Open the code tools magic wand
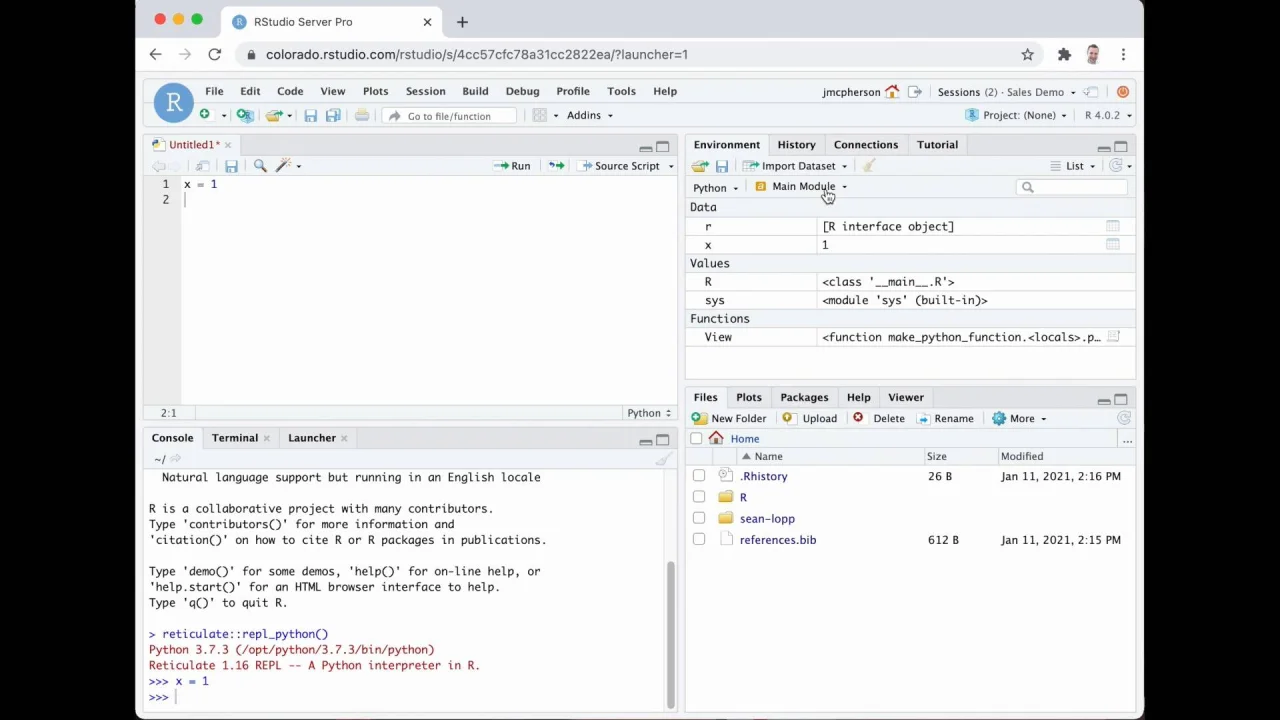Screen dimensions: 1280x720 [284, 166]
